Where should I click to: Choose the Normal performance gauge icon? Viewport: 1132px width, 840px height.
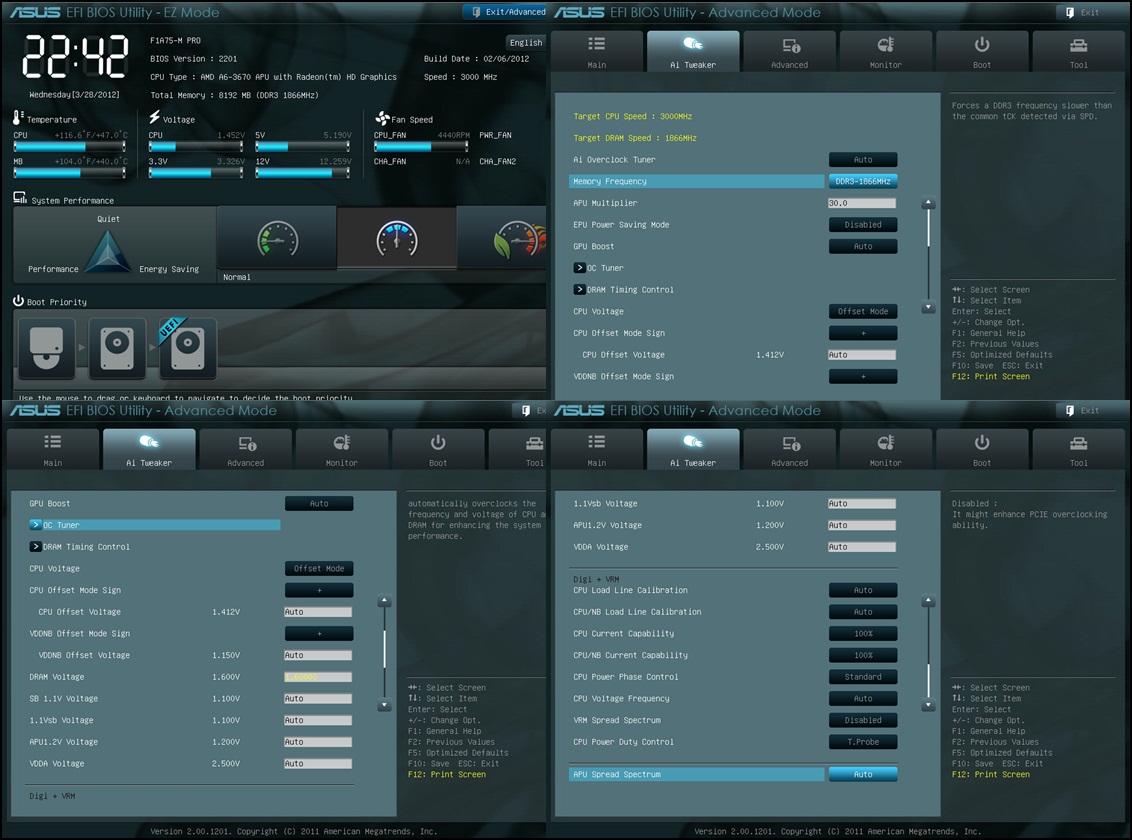(x=277, y=240)
